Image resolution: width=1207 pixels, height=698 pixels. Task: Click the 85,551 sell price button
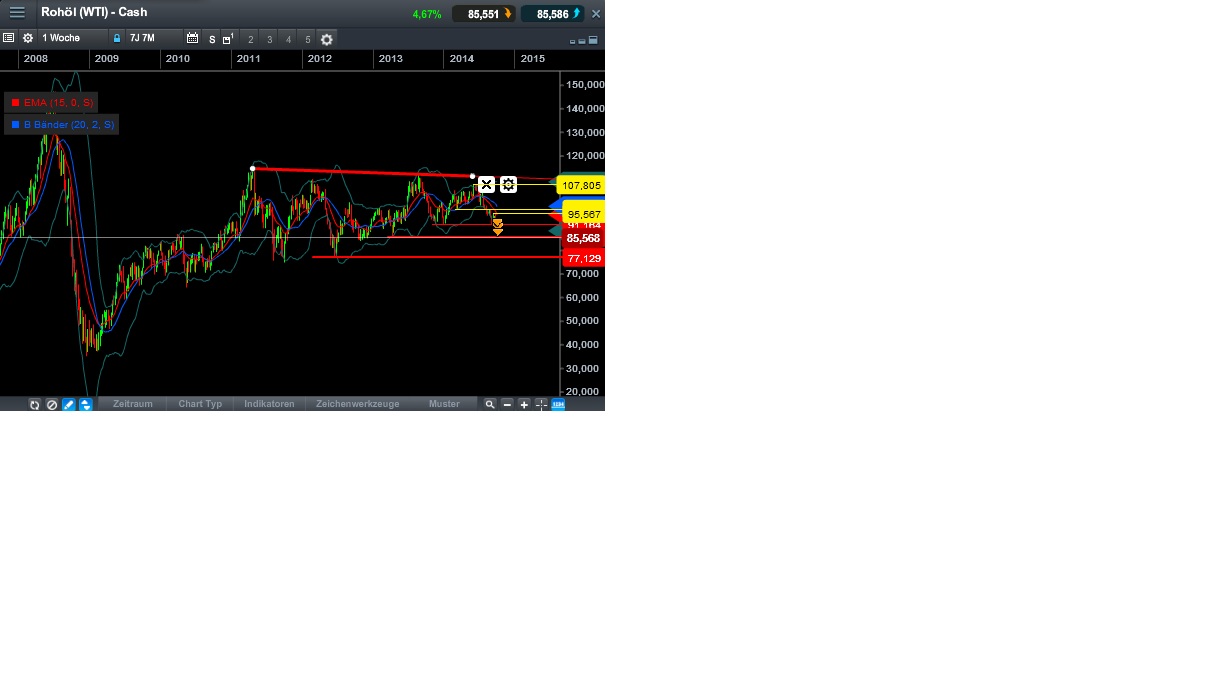coord(486,13)
